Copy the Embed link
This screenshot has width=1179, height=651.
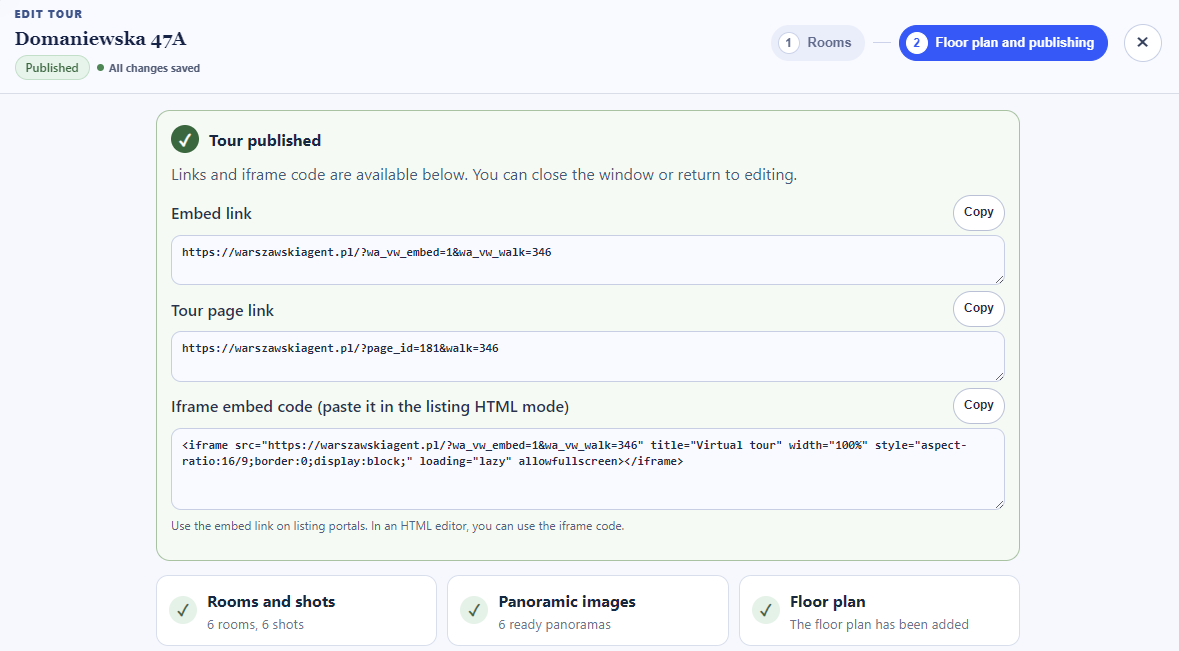[x=978, y=213]
